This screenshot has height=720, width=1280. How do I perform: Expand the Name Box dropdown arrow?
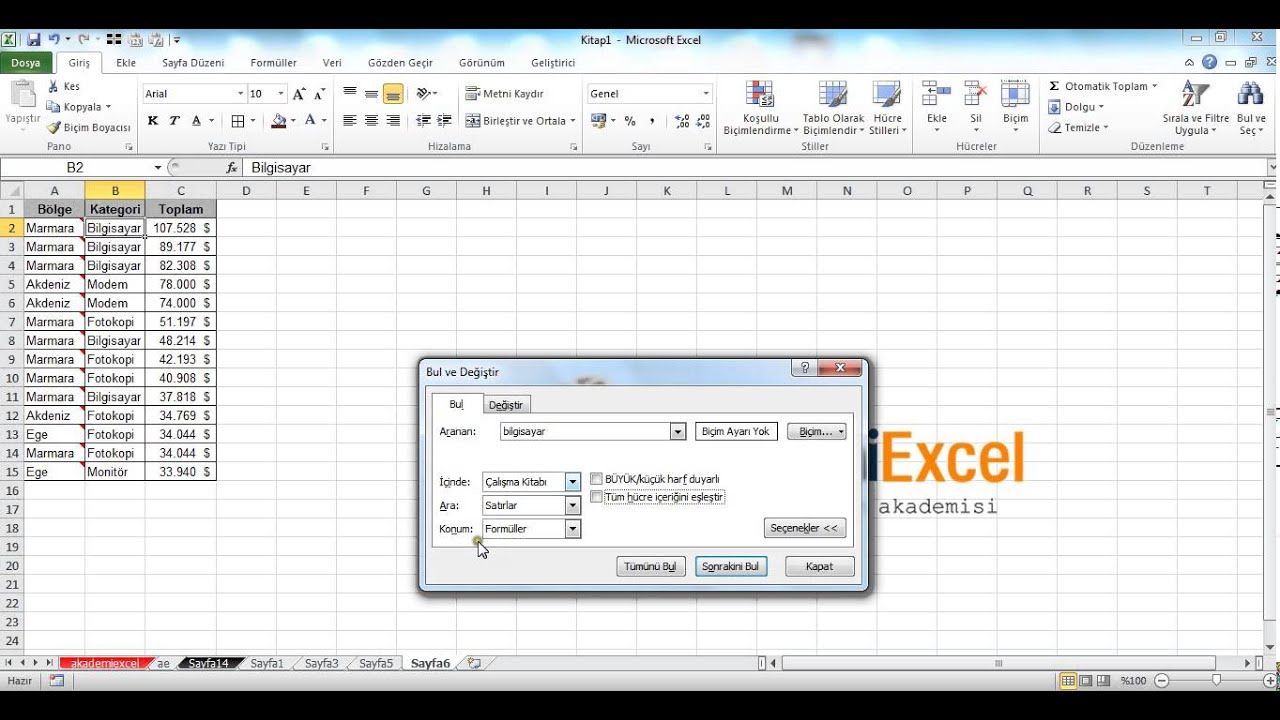[158, 168]
